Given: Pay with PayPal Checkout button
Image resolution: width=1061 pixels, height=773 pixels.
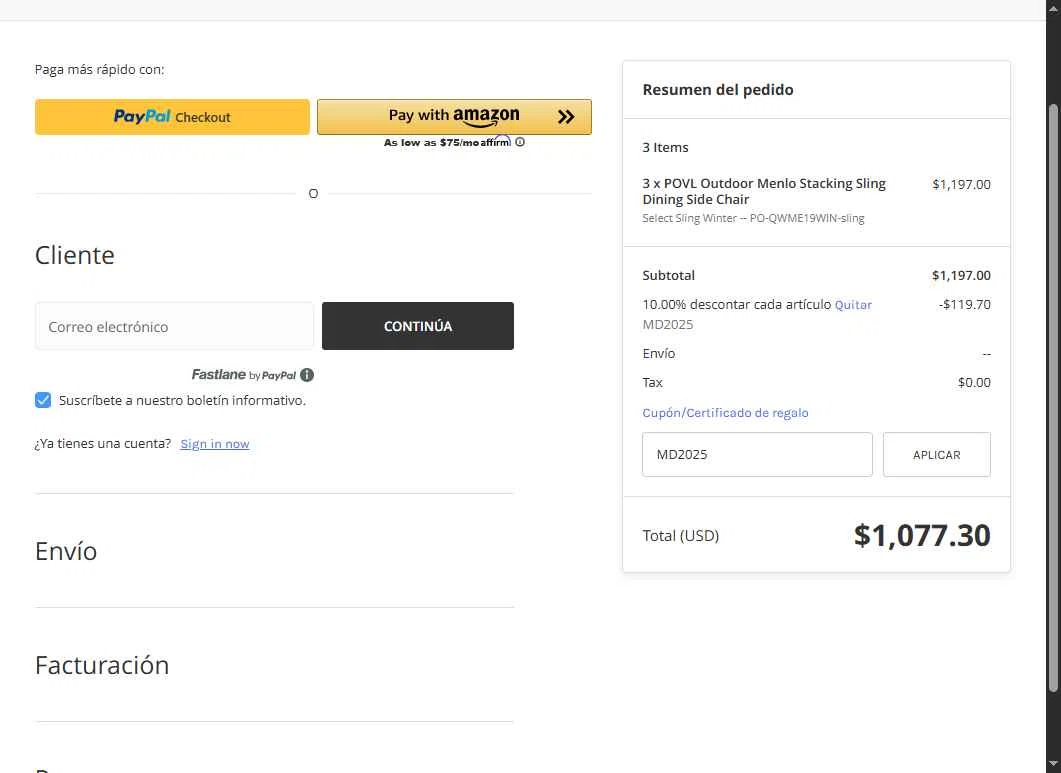Looking at the screenshot, I should [x=172, y=117].
